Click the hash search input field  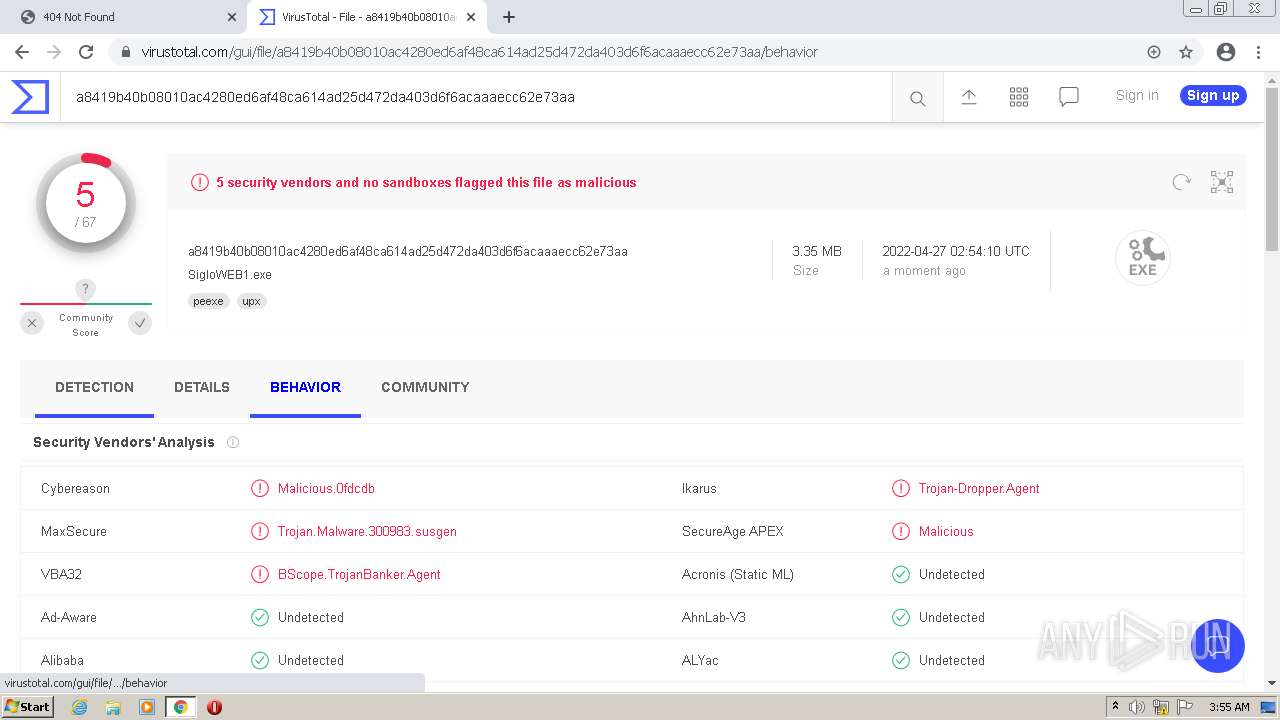click(x=476, y=97)
